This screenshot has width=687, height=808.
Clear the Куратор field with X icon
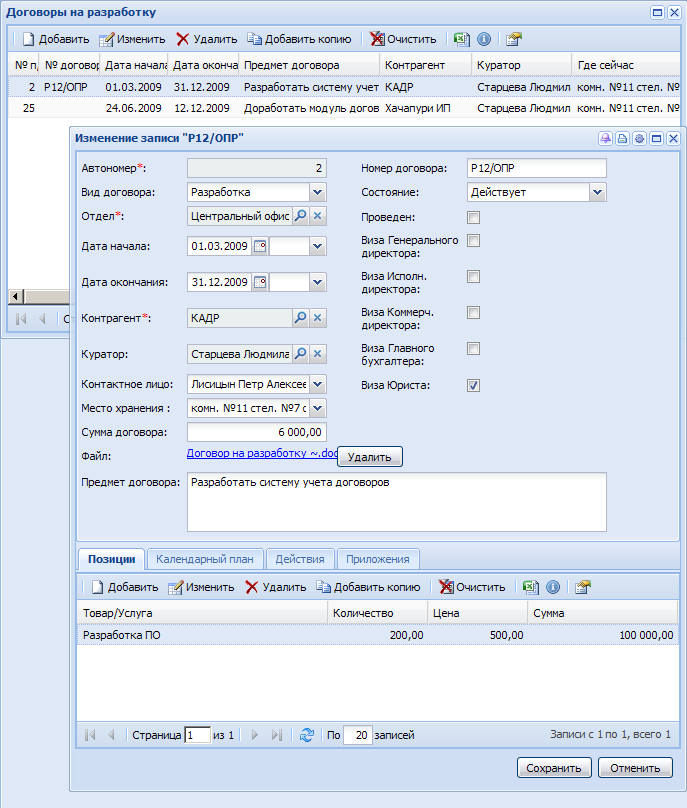coord(318,354)
